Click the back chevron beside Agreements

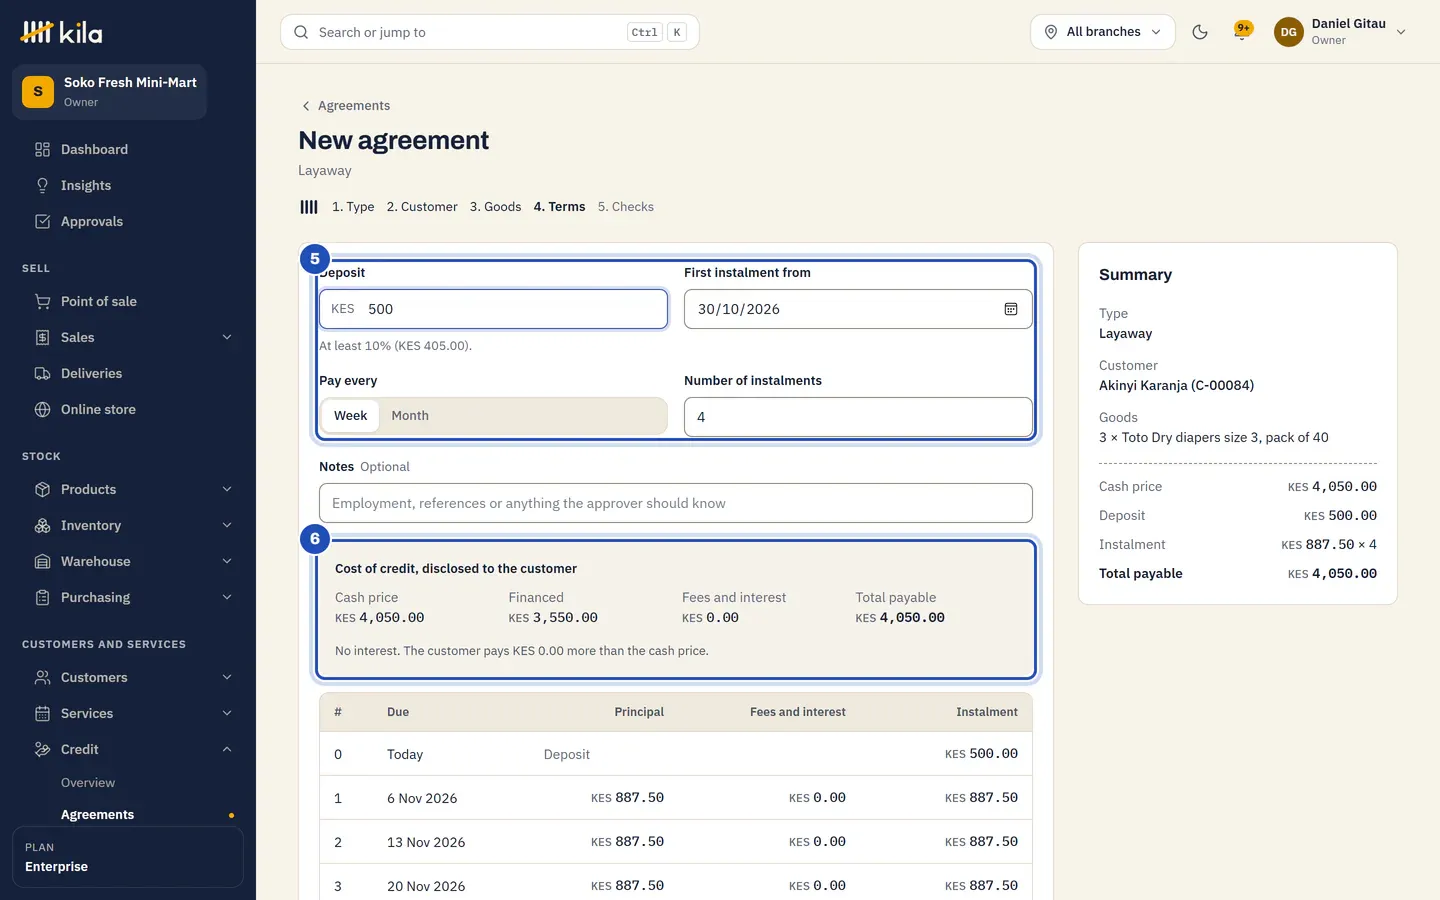(306, 106)
